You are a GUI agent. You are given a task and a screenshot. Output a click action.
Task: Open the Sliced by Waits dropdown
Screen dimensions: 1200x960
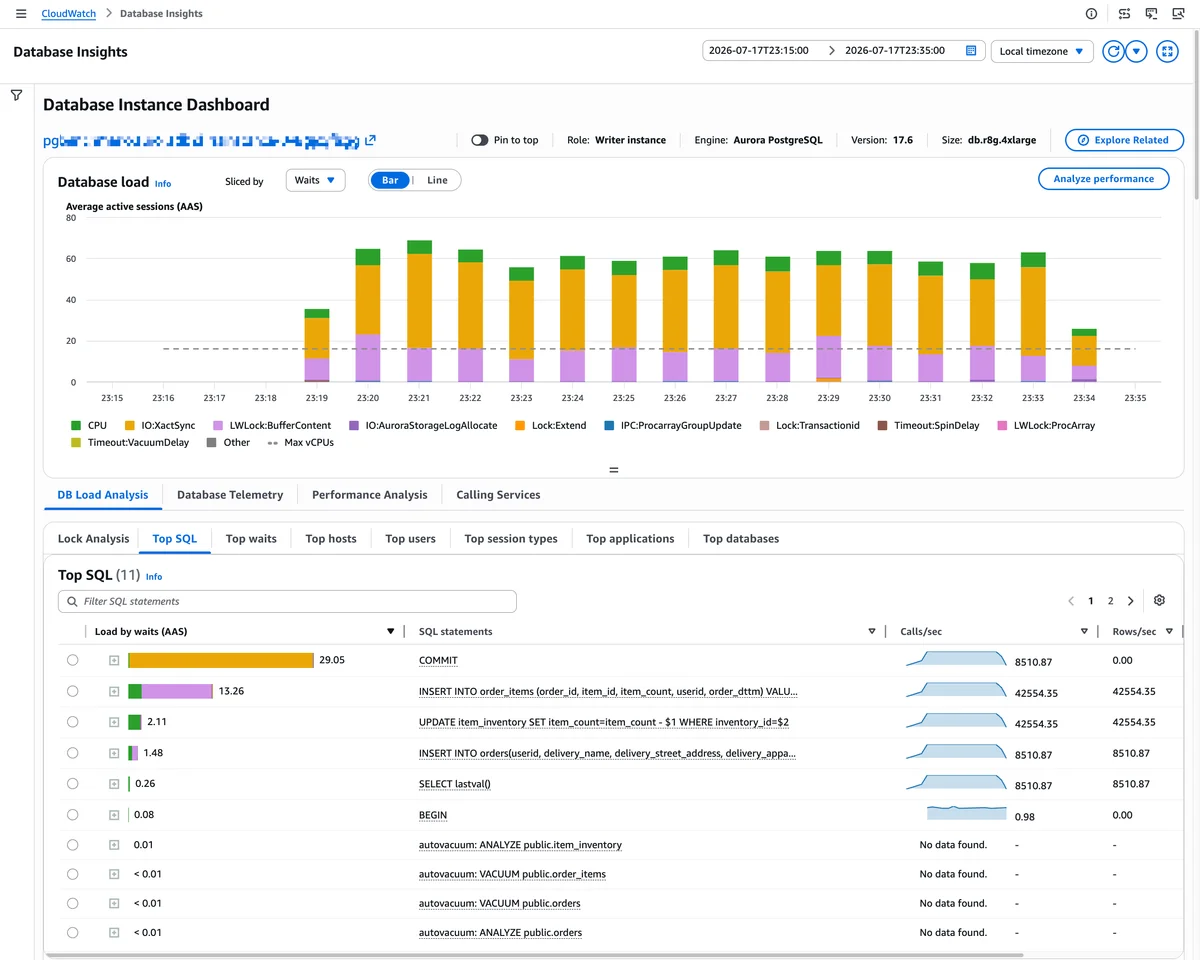(x=315, y=180)
